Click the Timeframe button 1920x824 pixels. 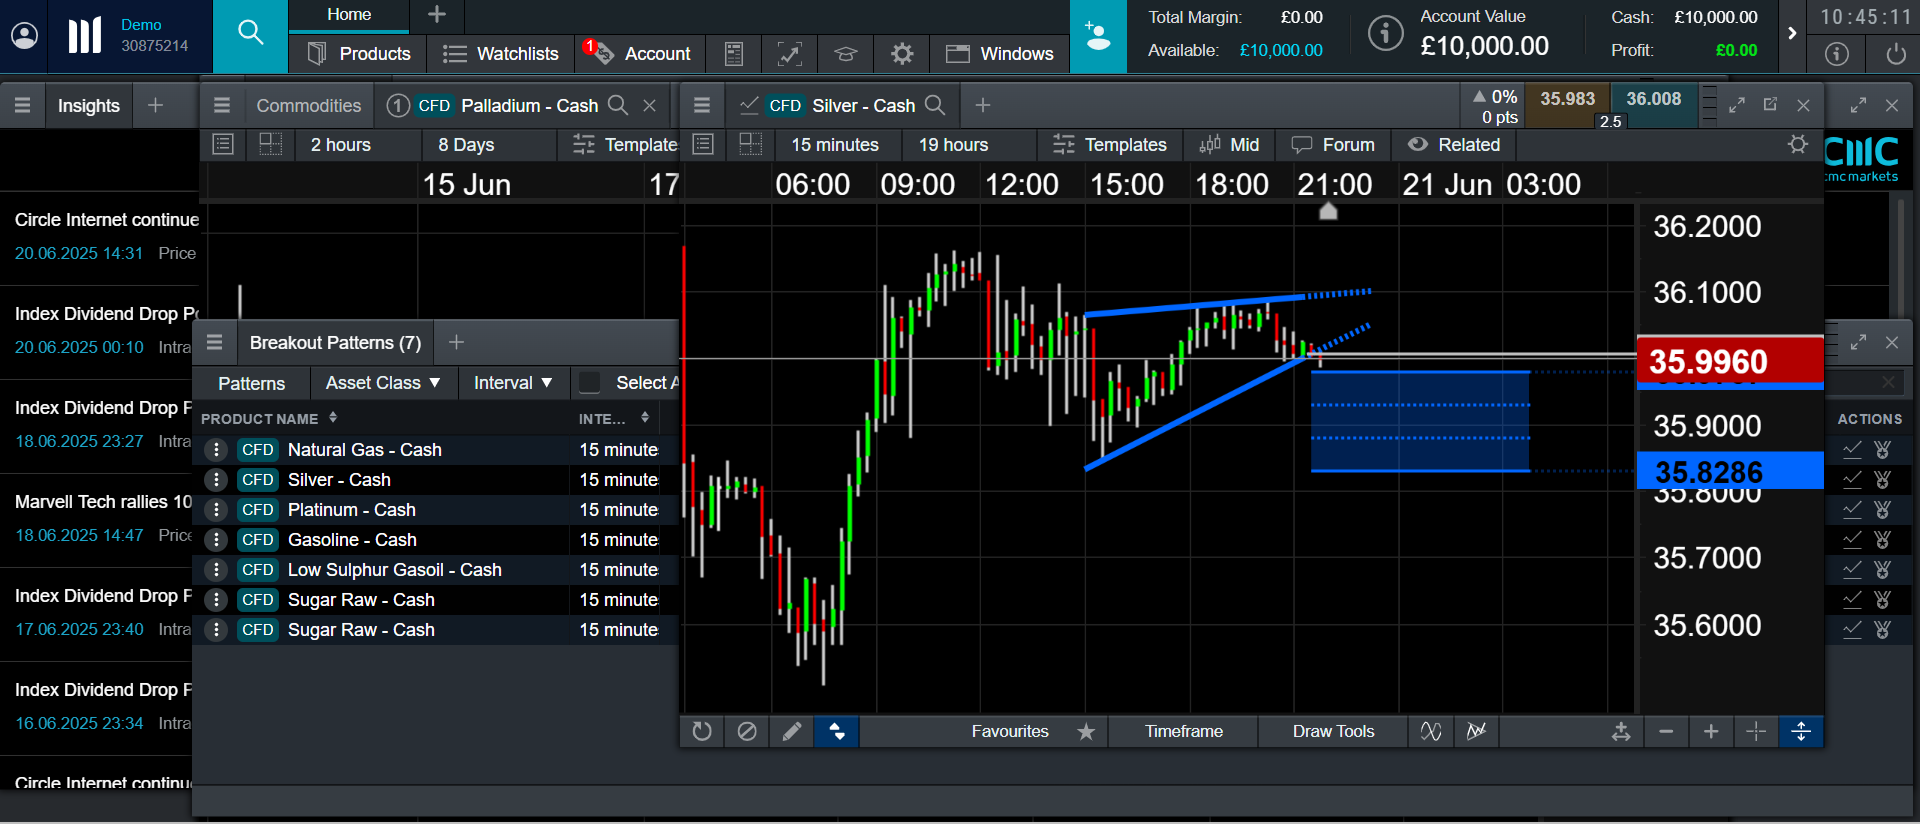1184,731
